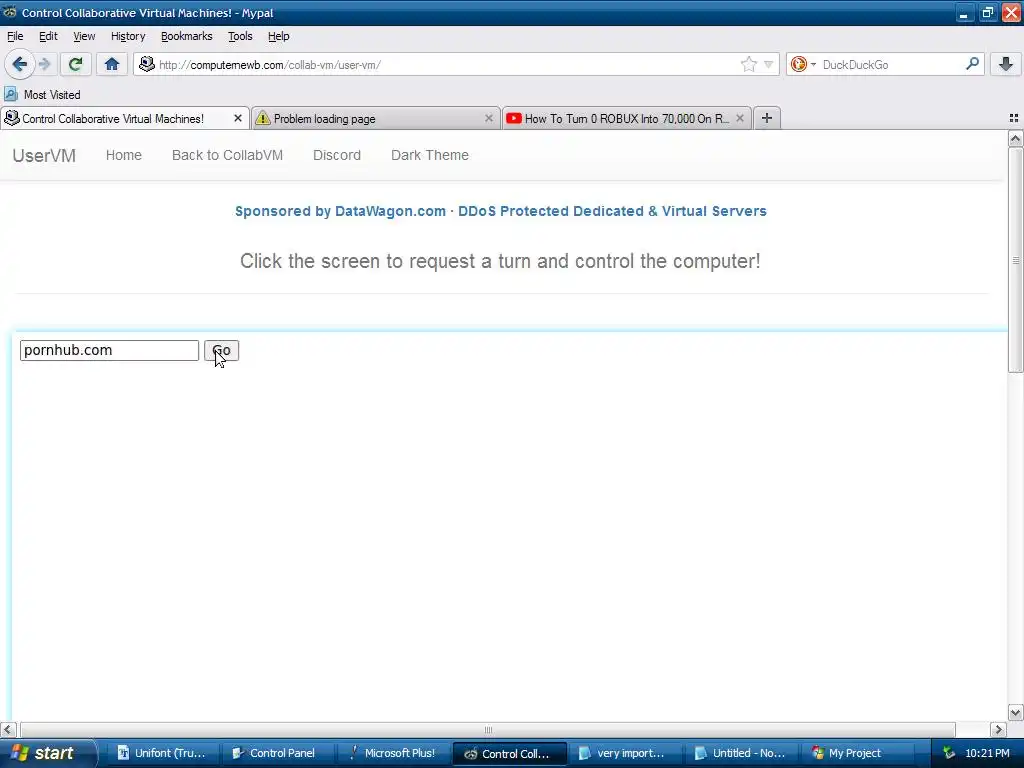Close the How To Turn 0 ROBUX tab
The image size is (1024, 768).
pyautogui.click(x=739, y=118)
